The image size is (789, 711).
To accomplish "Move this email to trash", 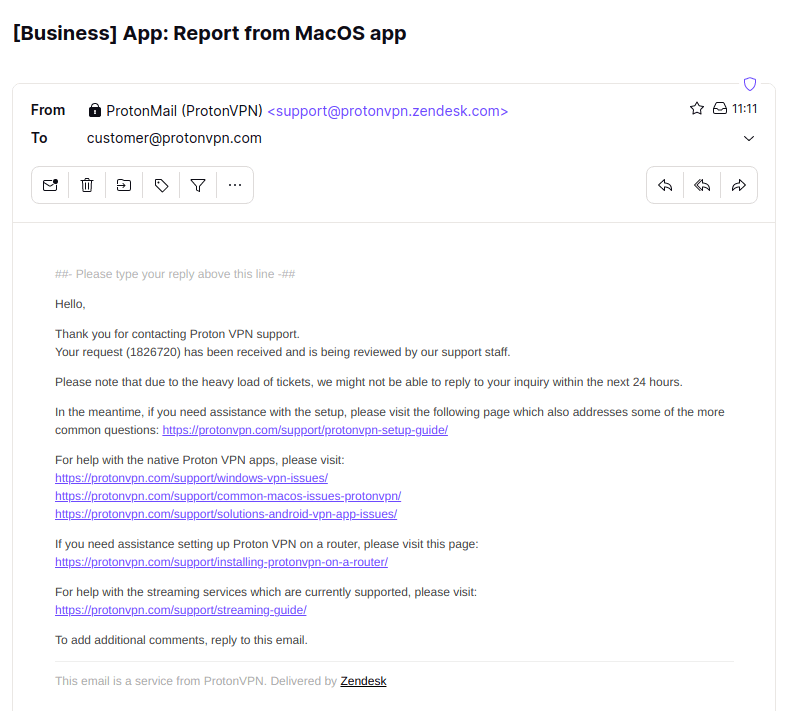I will [87, 185].
